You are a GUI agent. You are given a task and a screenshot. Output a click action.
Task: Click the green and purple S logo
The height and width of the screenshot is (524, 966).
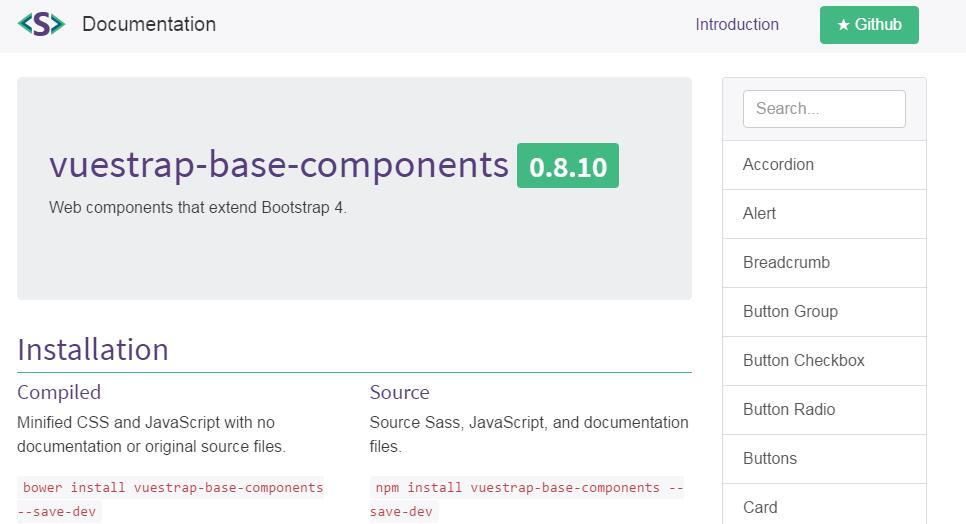tap(41, 24)
